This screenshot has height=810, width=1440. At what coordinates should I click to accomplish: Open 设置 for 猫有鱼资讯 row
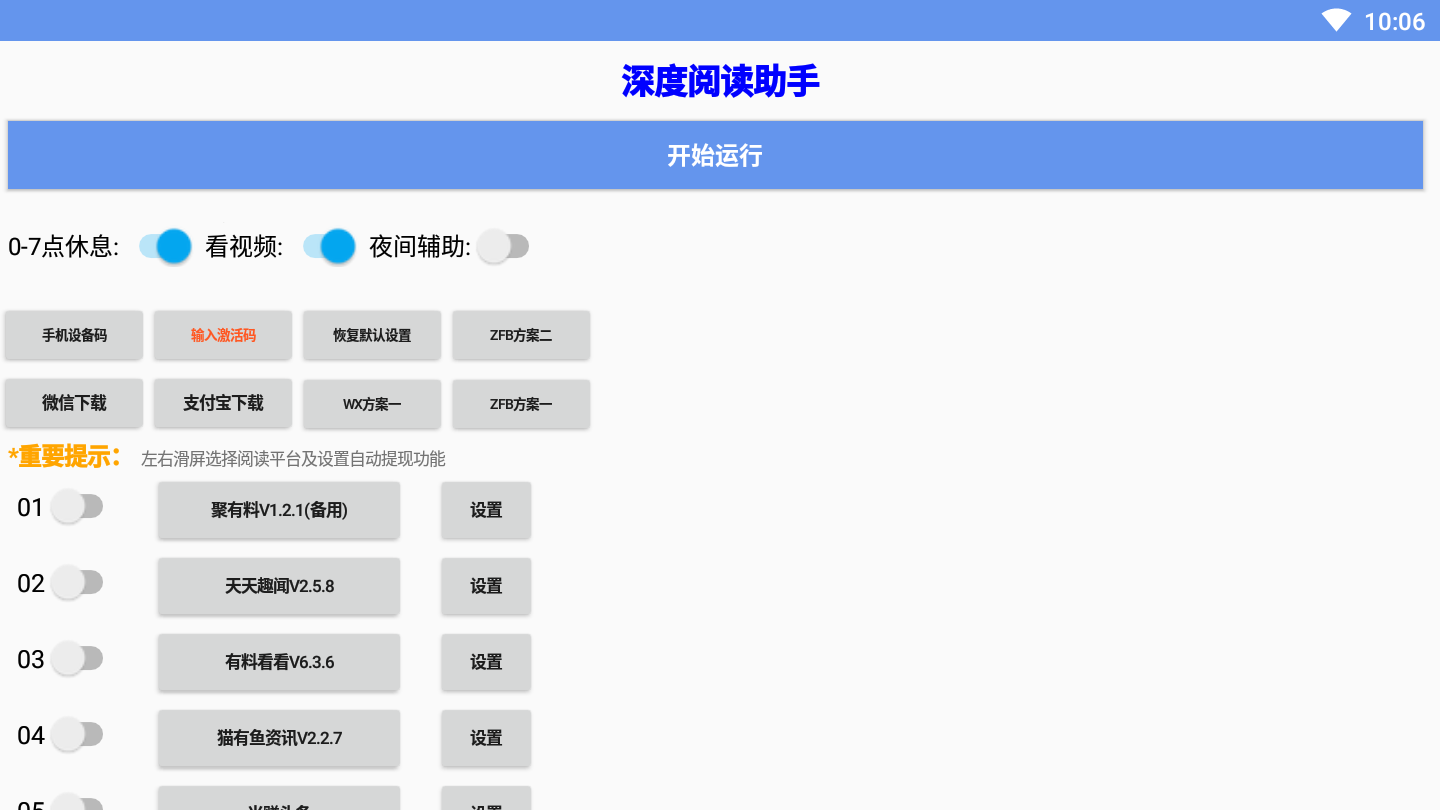pyautogui.click(x=486, y=738)
